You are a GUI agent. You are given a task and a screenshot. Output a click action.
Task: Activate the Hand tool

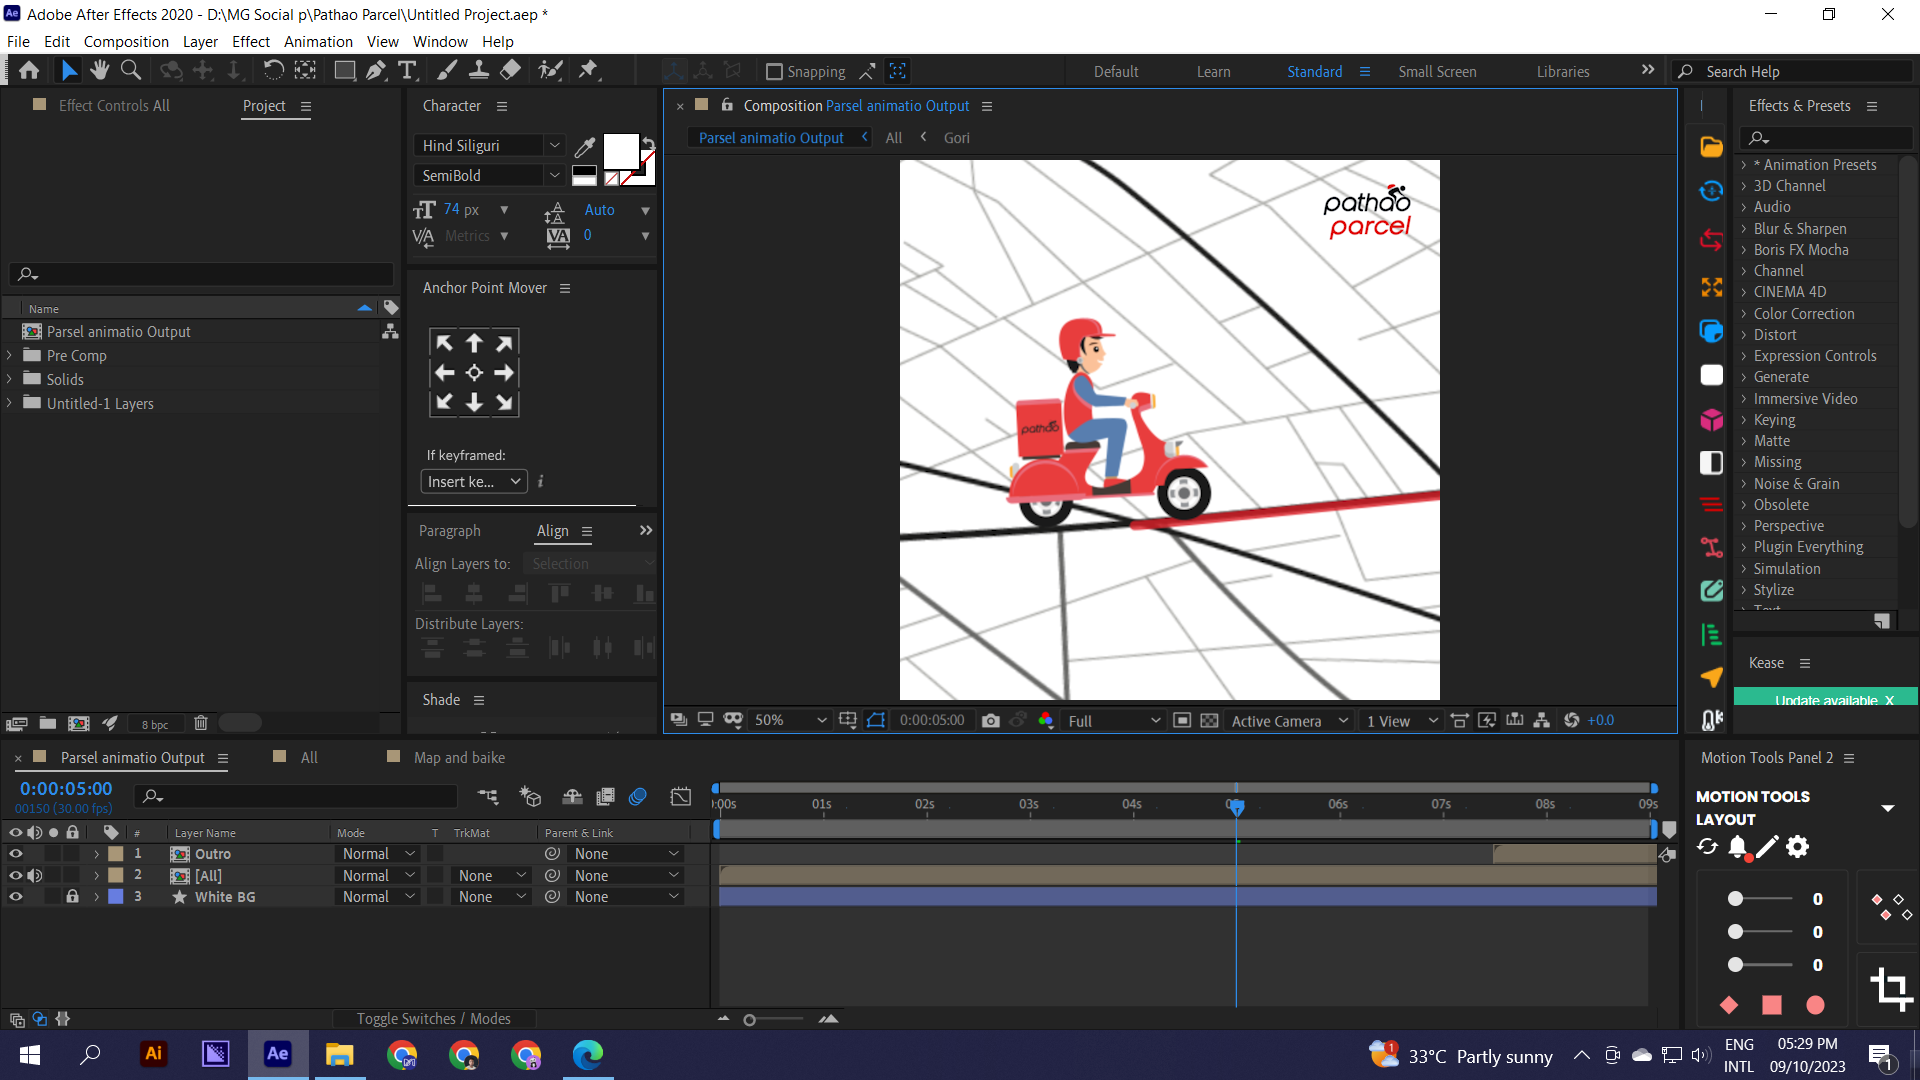pos(99,70)
